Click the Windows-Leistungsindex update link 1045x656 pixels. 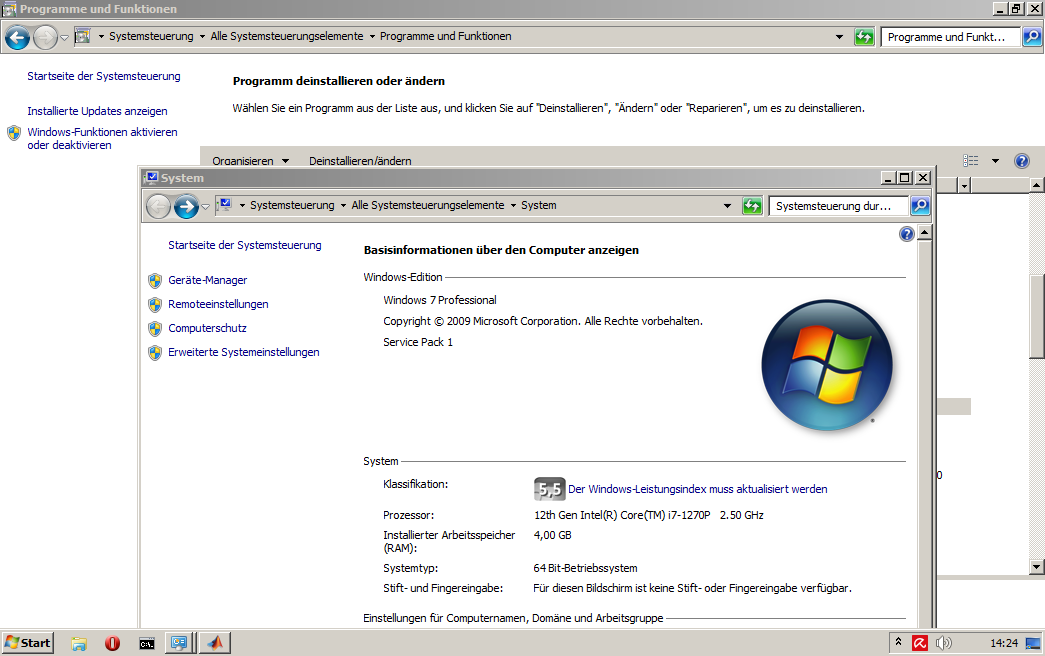[x=697, y=489]
